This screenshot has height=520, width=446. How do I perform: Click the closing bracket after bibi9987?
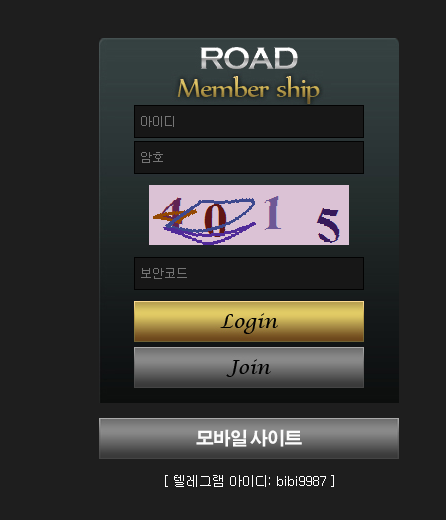(x=332, y=481)
